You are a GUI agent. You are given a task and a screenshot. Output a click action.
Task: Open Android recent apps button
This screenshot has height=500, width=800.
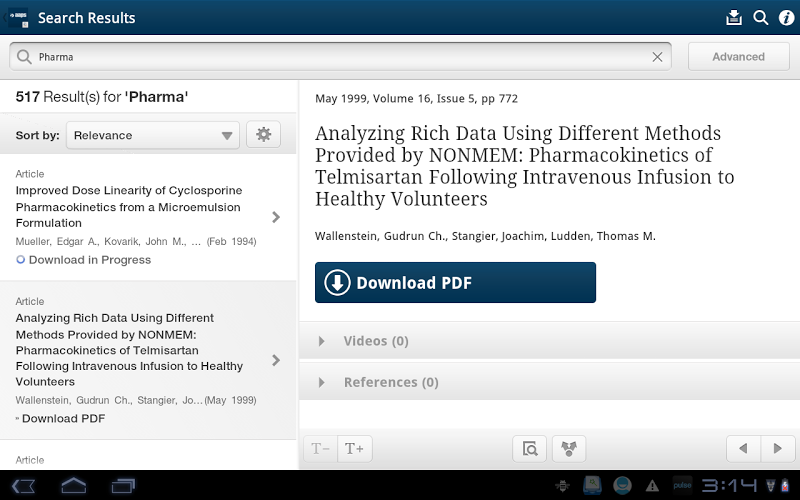(x=123, y=486)
